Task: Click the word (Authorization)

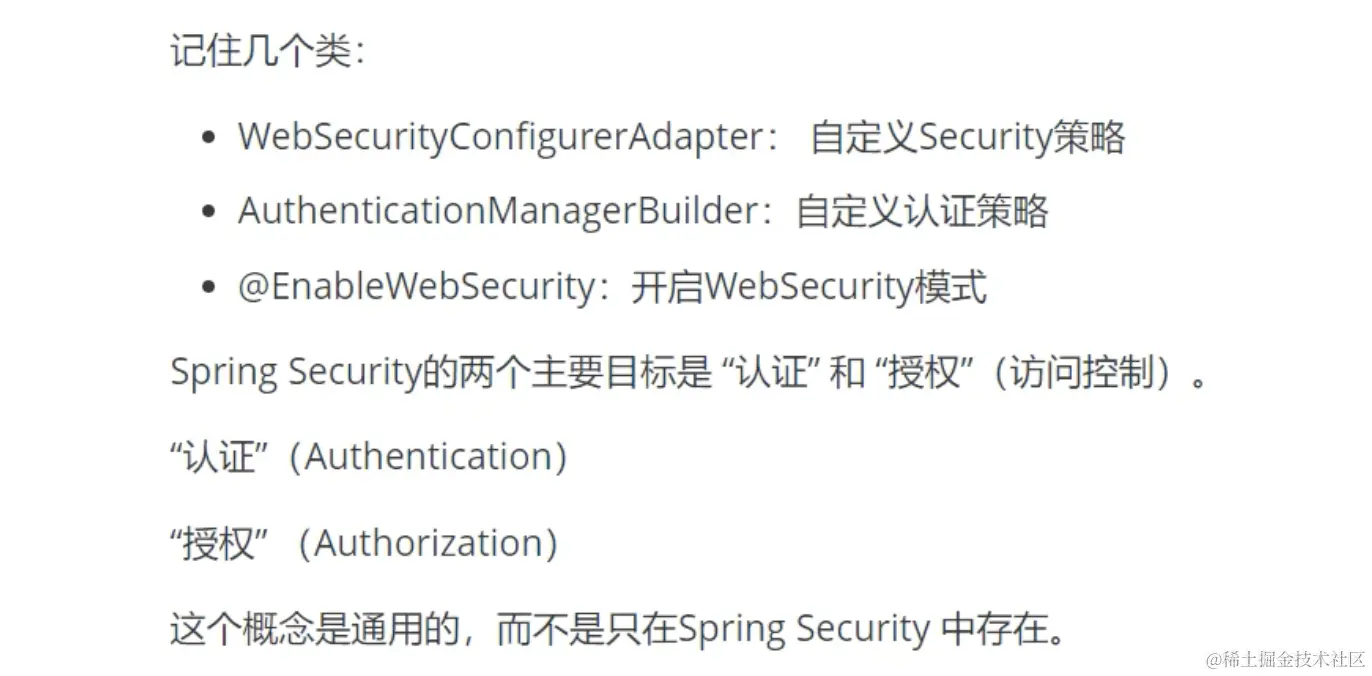Action: click(x=434, y=543)
